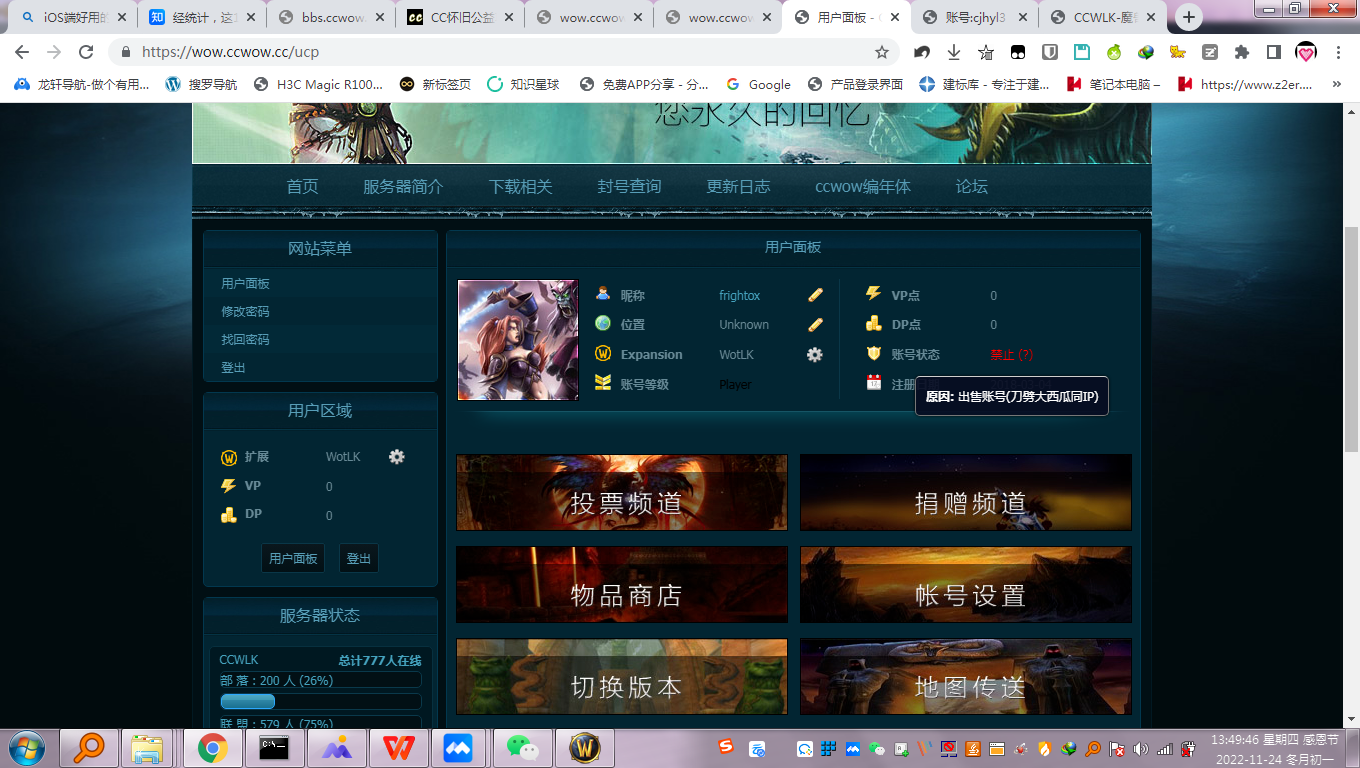Click the calendar icon beside 注册日期
The image size is (1360, 768).
point(875,384)
